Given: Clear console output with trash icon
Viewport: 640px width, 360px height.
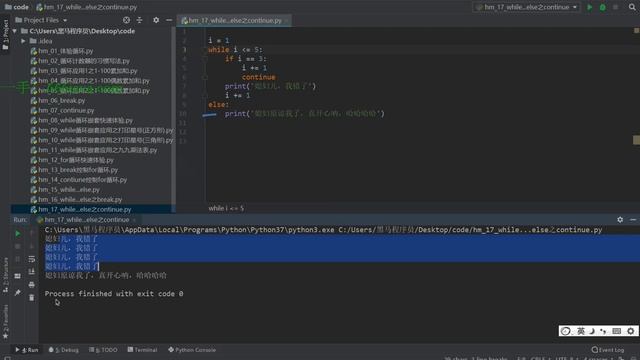Looking at the screenshot, I should [31, 298].
